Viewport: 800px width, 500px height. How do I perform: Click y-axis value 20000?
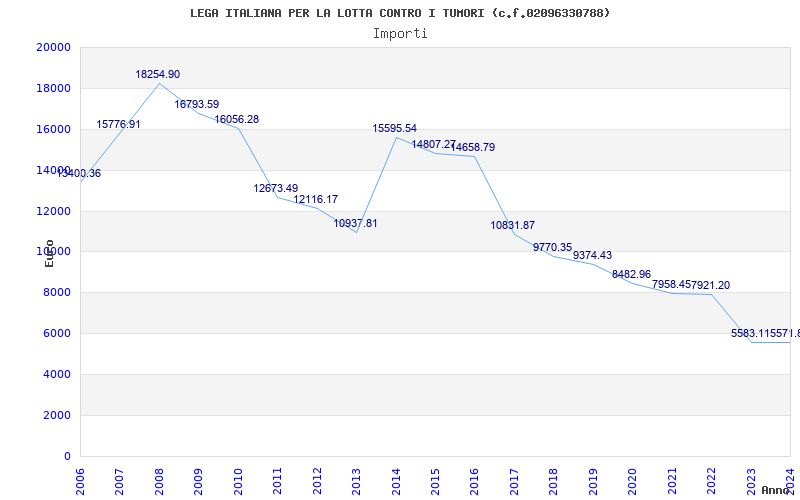tap(54, 47)
